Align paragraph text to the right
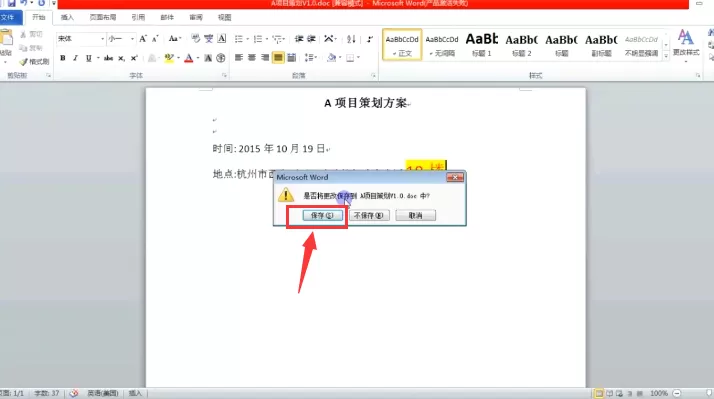This screenshot has width=714, height=399. 265,58
